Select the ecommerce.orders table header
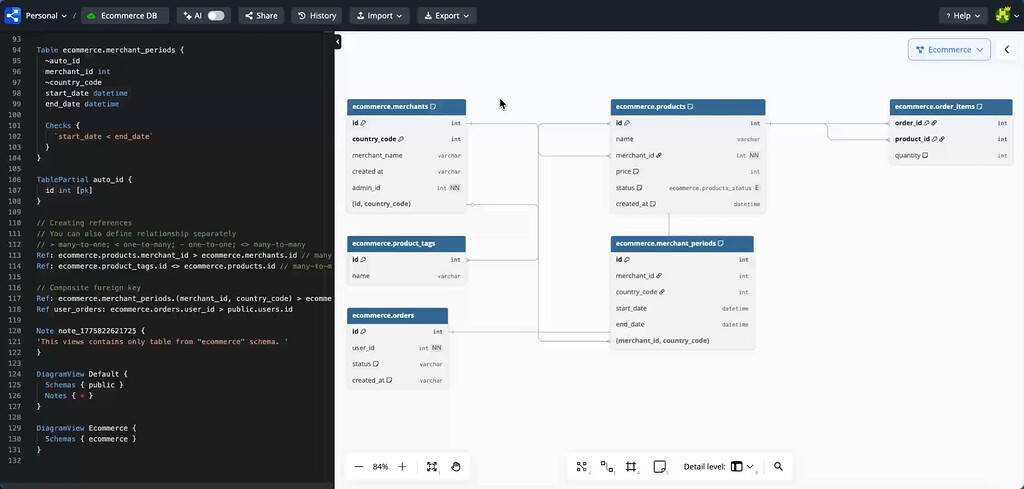Screen dimensions: 1024x489 coord(397,315)
